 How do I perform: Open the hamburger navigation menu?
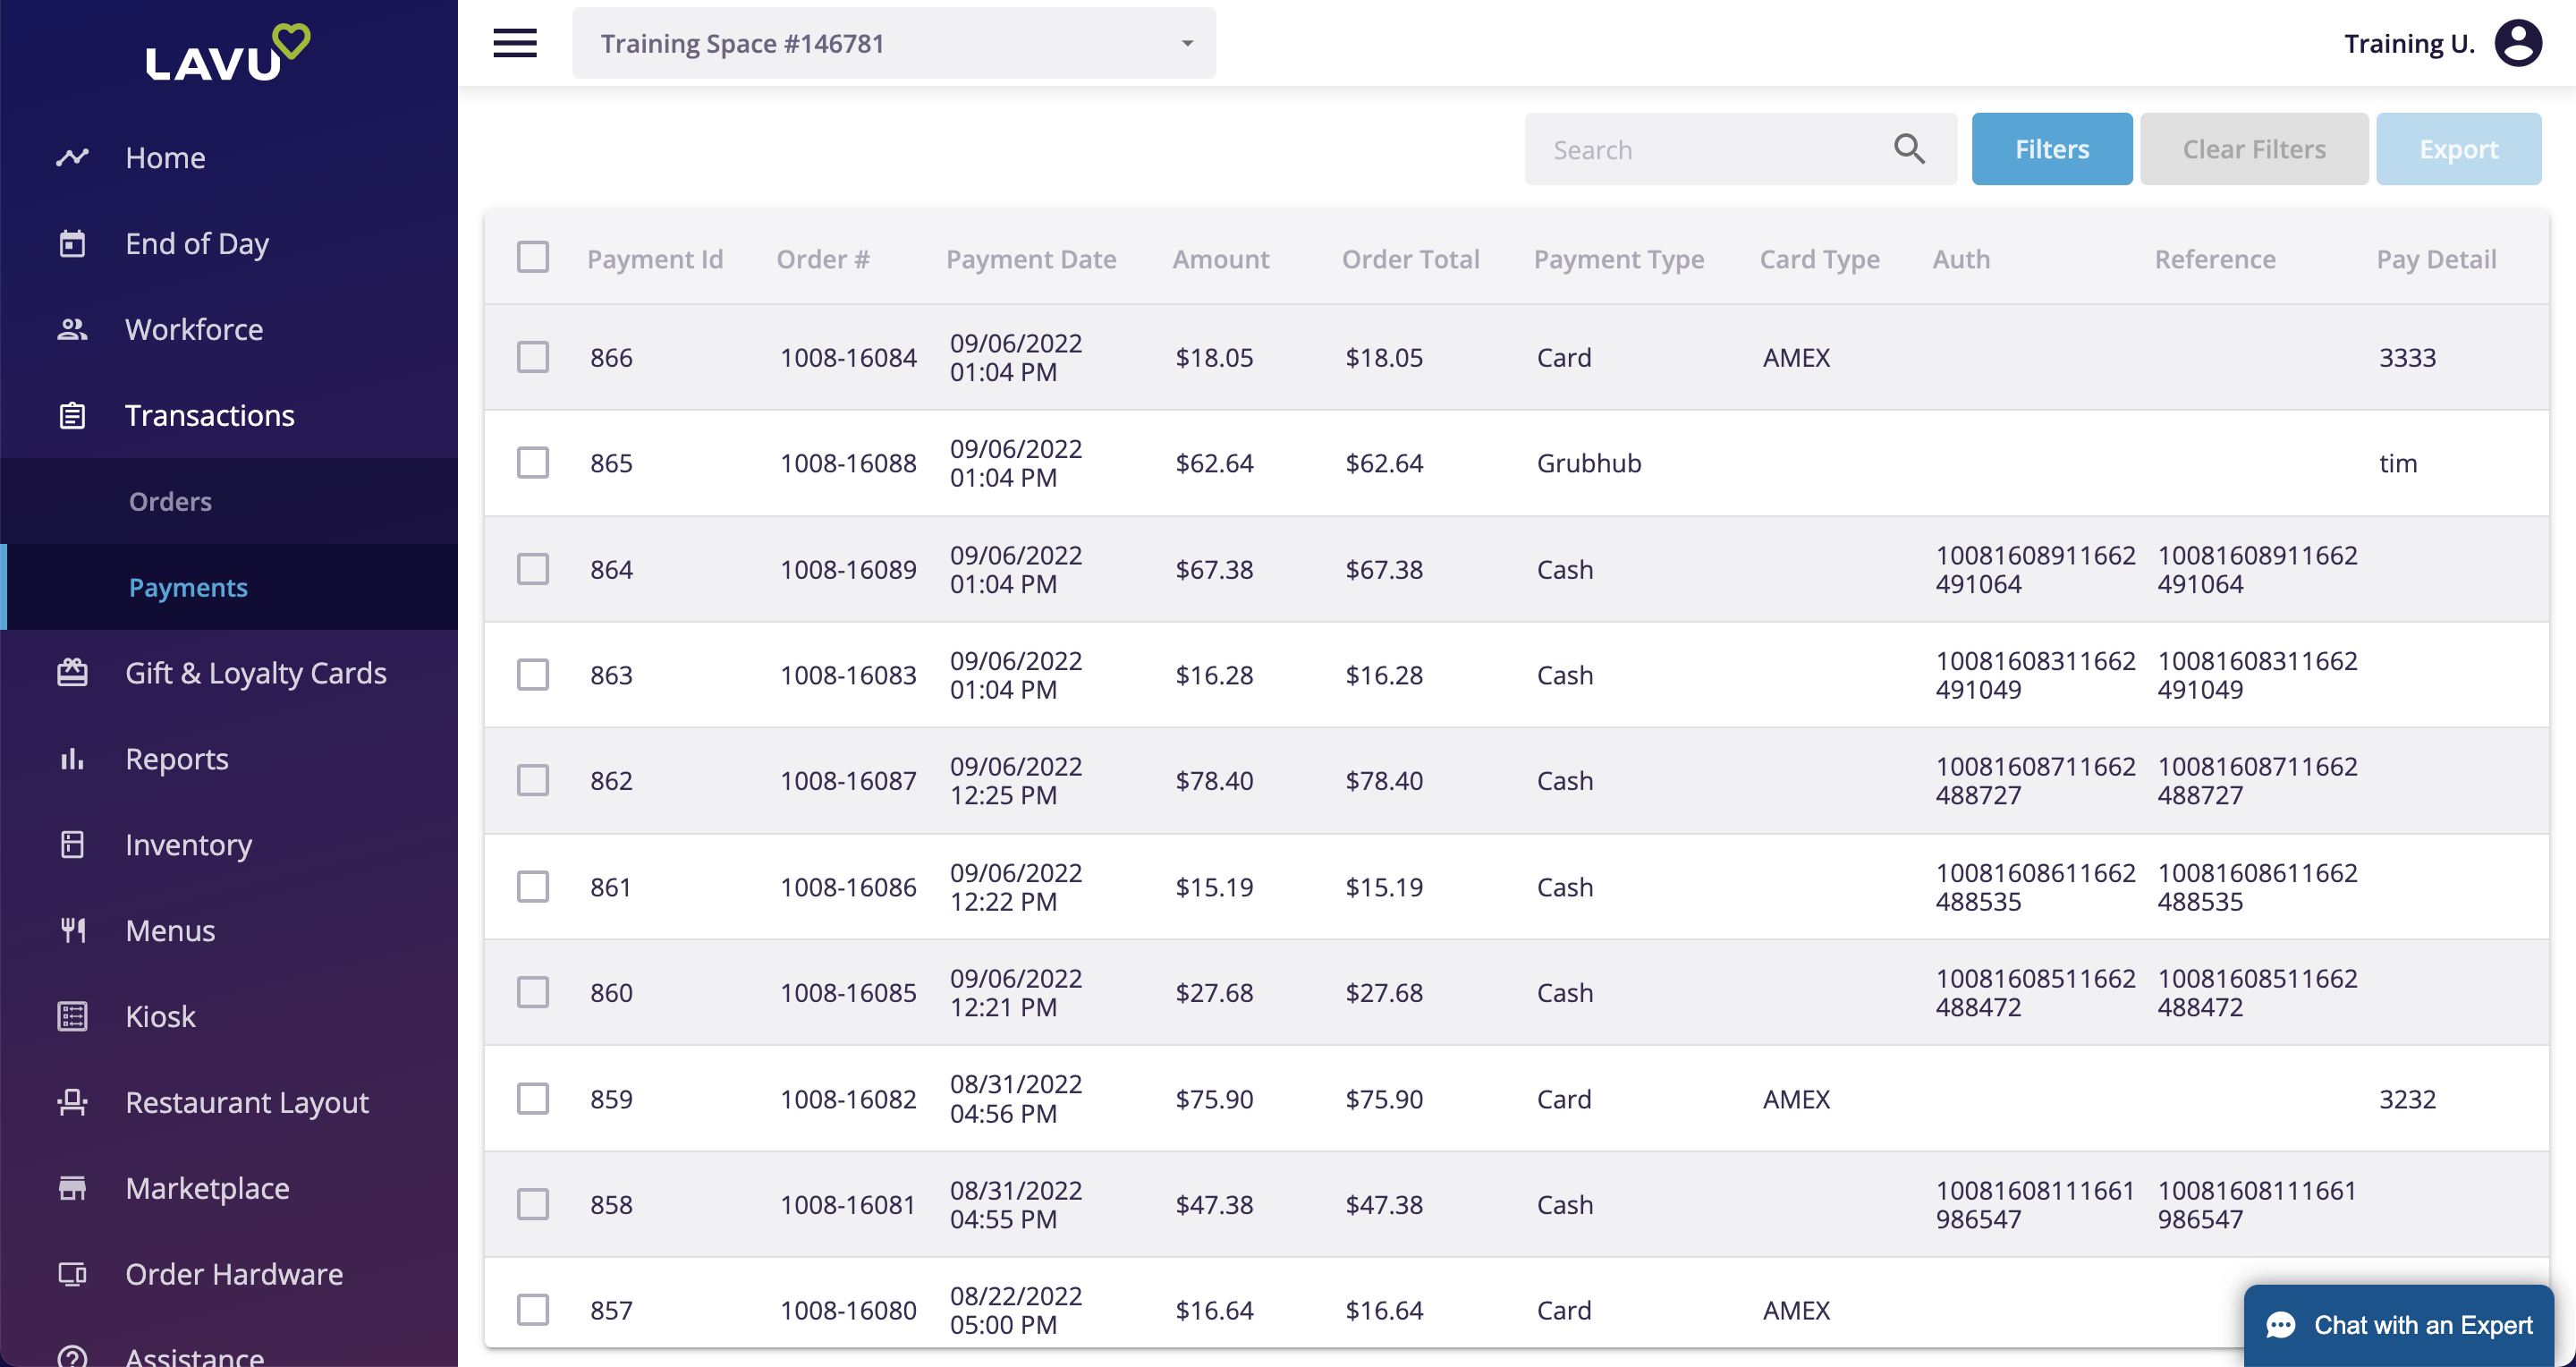[x=515, y=43]
